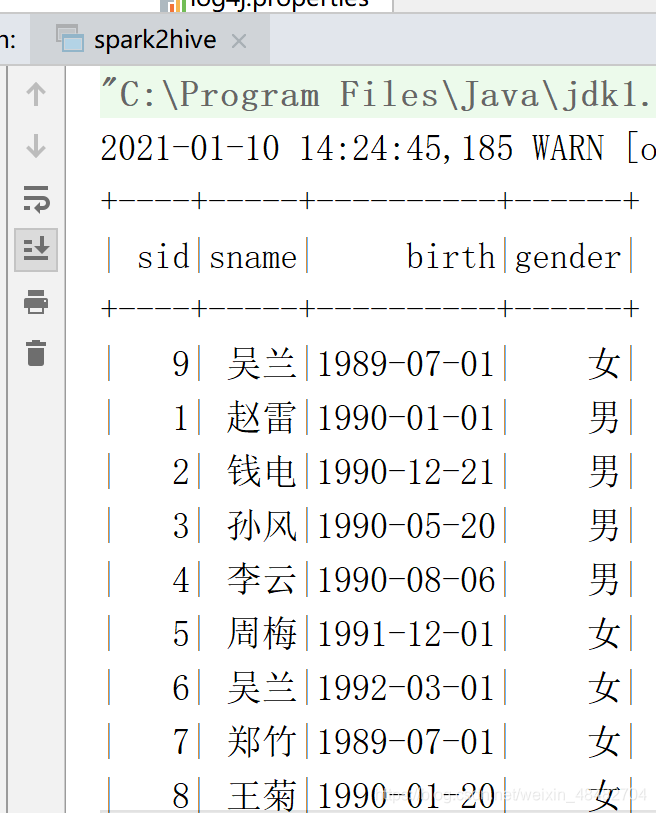
Task: Click name 周梅 in the table
Action: click(261, 633)
